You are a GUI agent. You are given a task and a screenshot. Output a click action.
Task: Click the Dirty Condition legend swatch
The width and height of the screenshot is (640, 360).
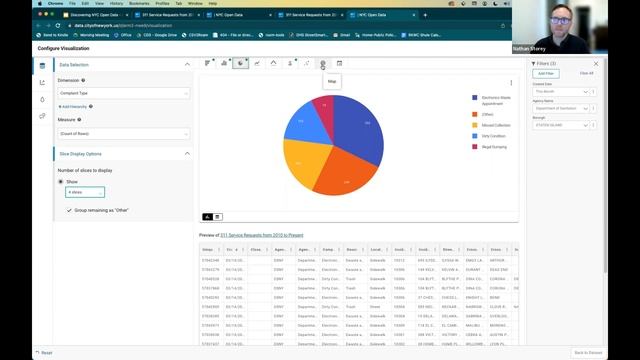475,136
